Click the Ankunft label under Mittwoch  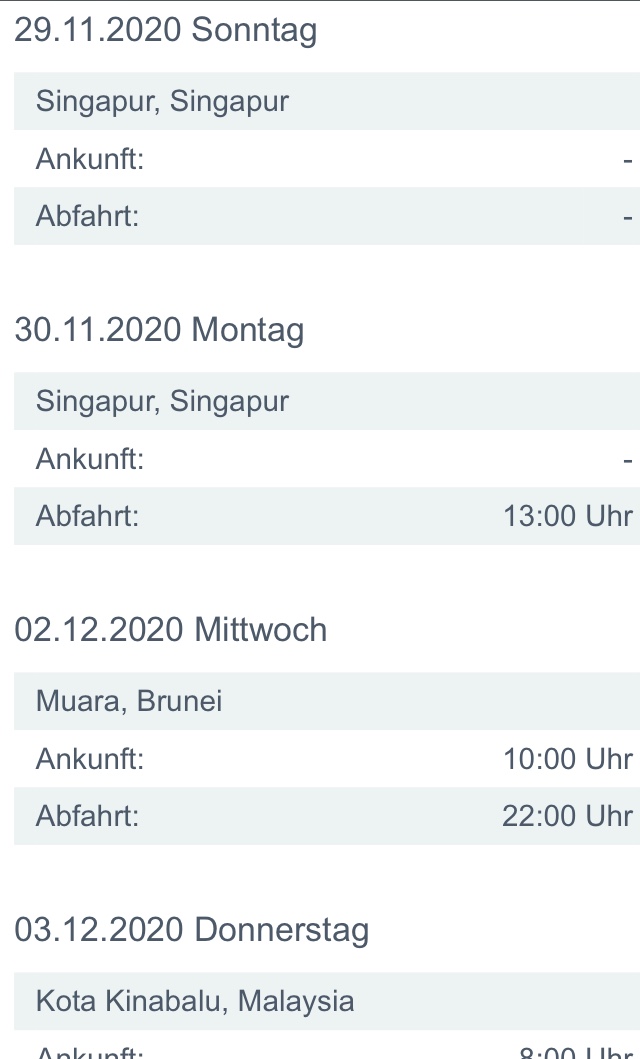pyautogui.click(x=90, y=759)
